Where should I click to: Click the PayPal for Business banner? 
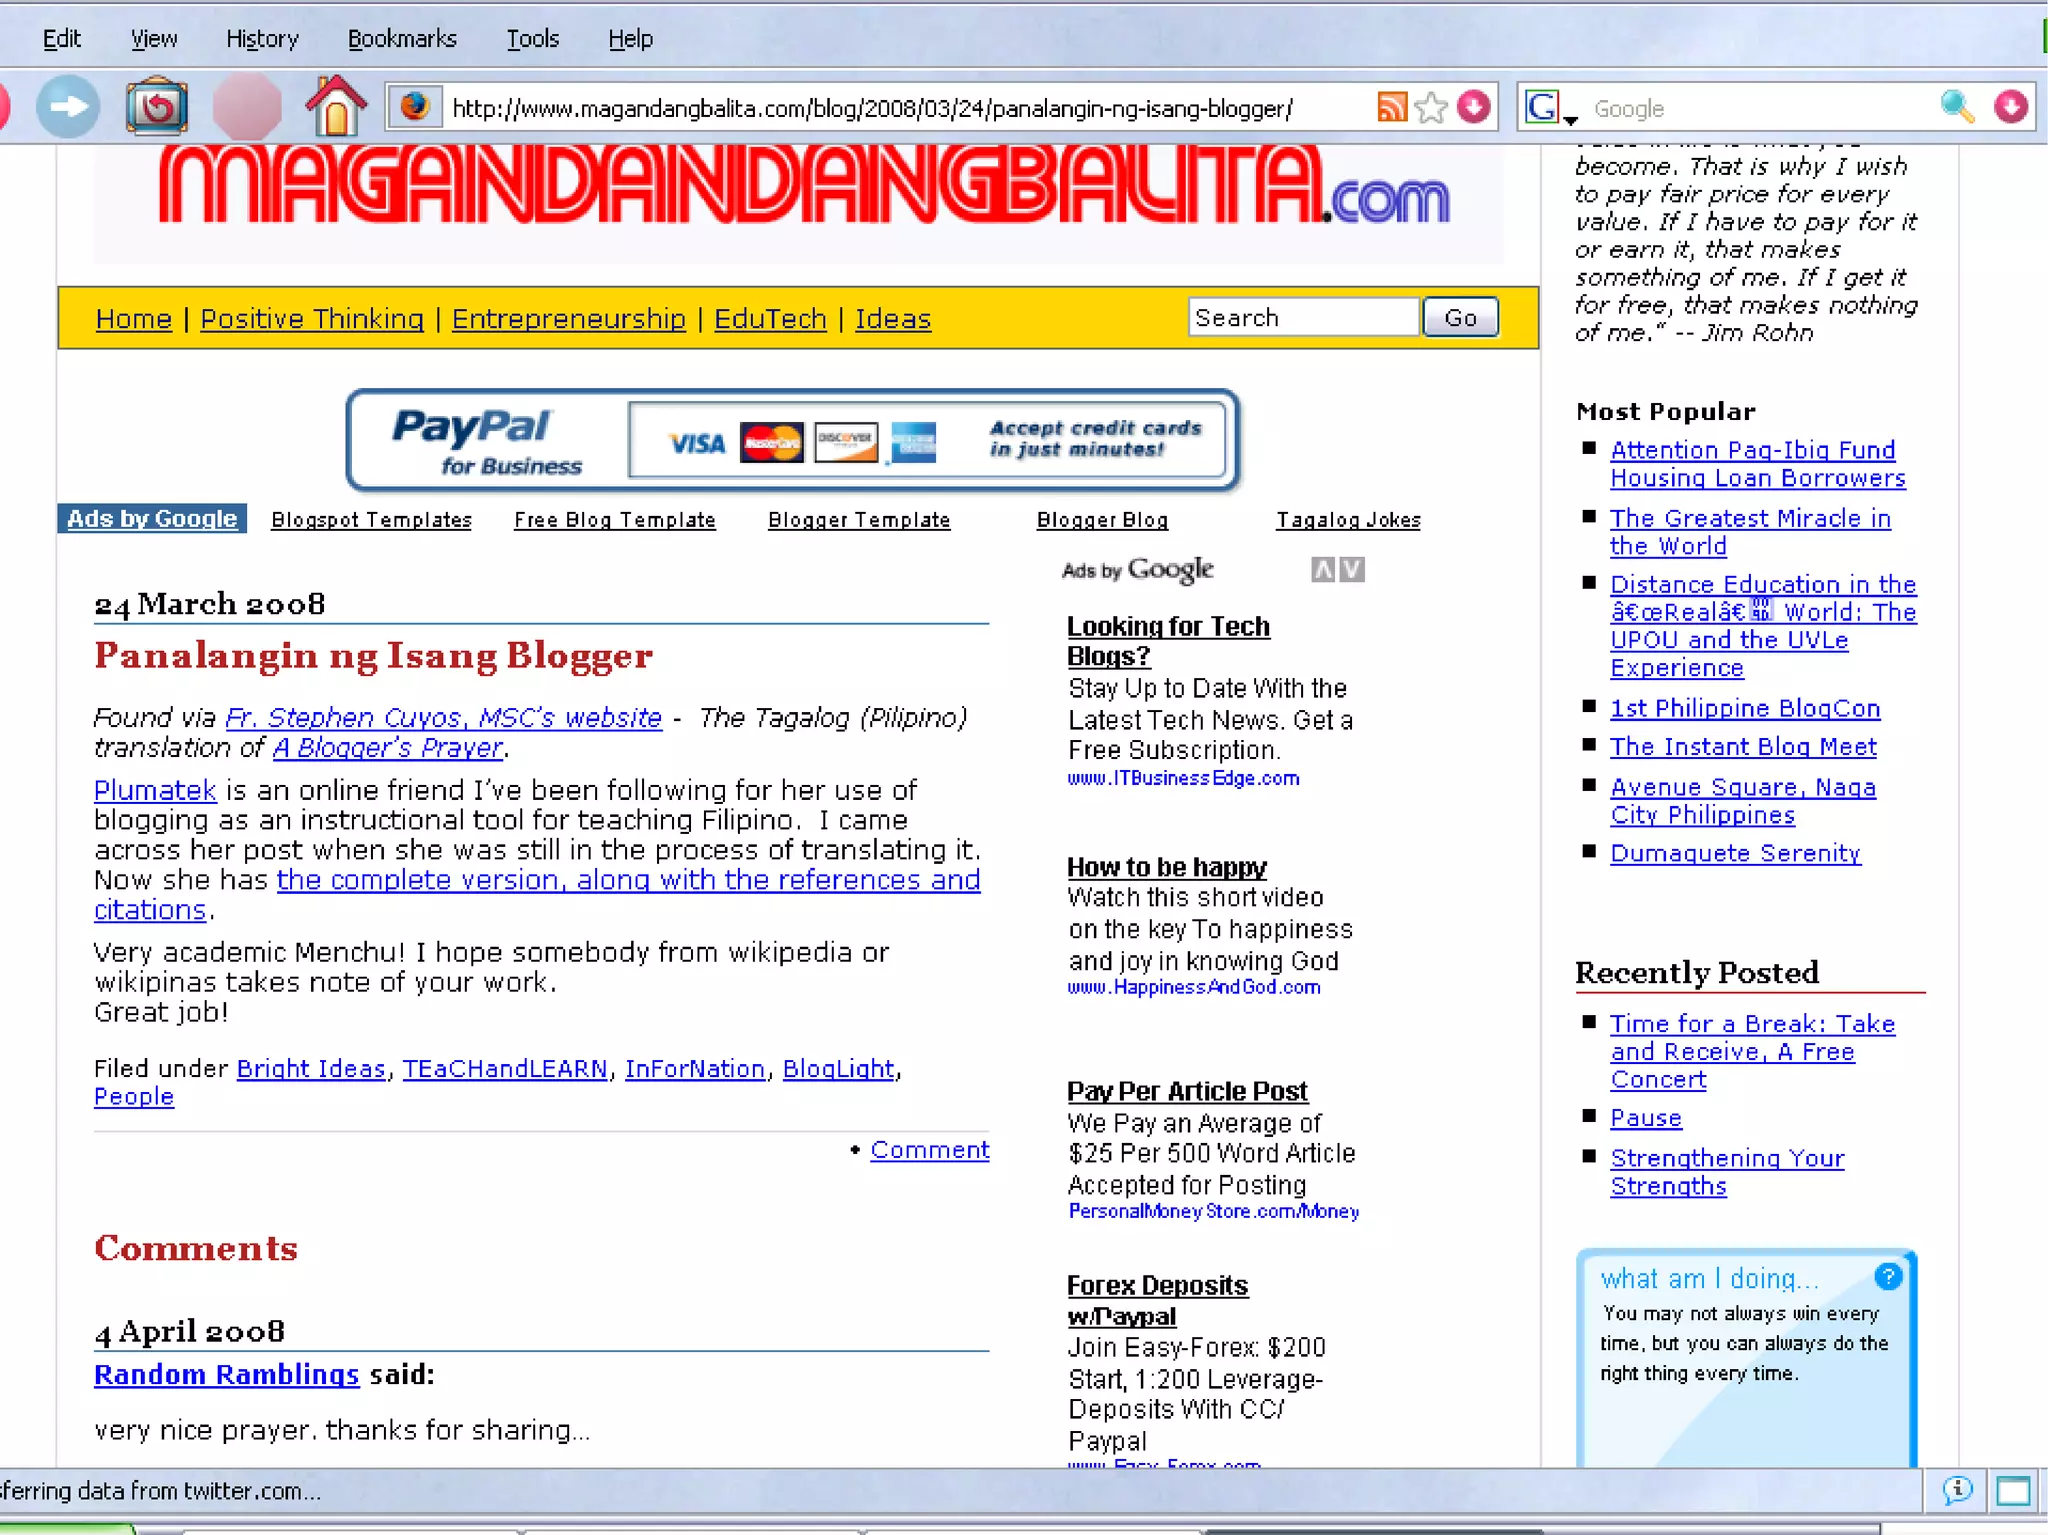792,441
